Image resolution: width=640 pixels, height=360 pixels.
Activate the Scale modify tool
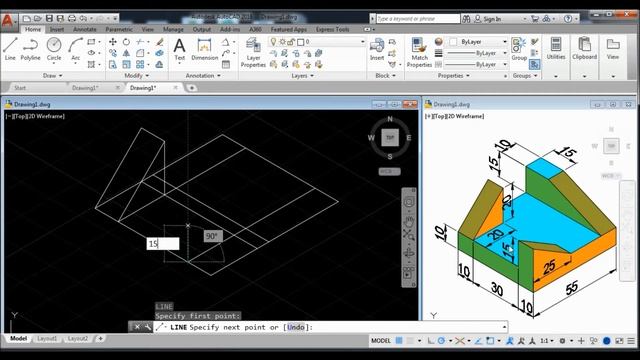click(x=127, y=64)
